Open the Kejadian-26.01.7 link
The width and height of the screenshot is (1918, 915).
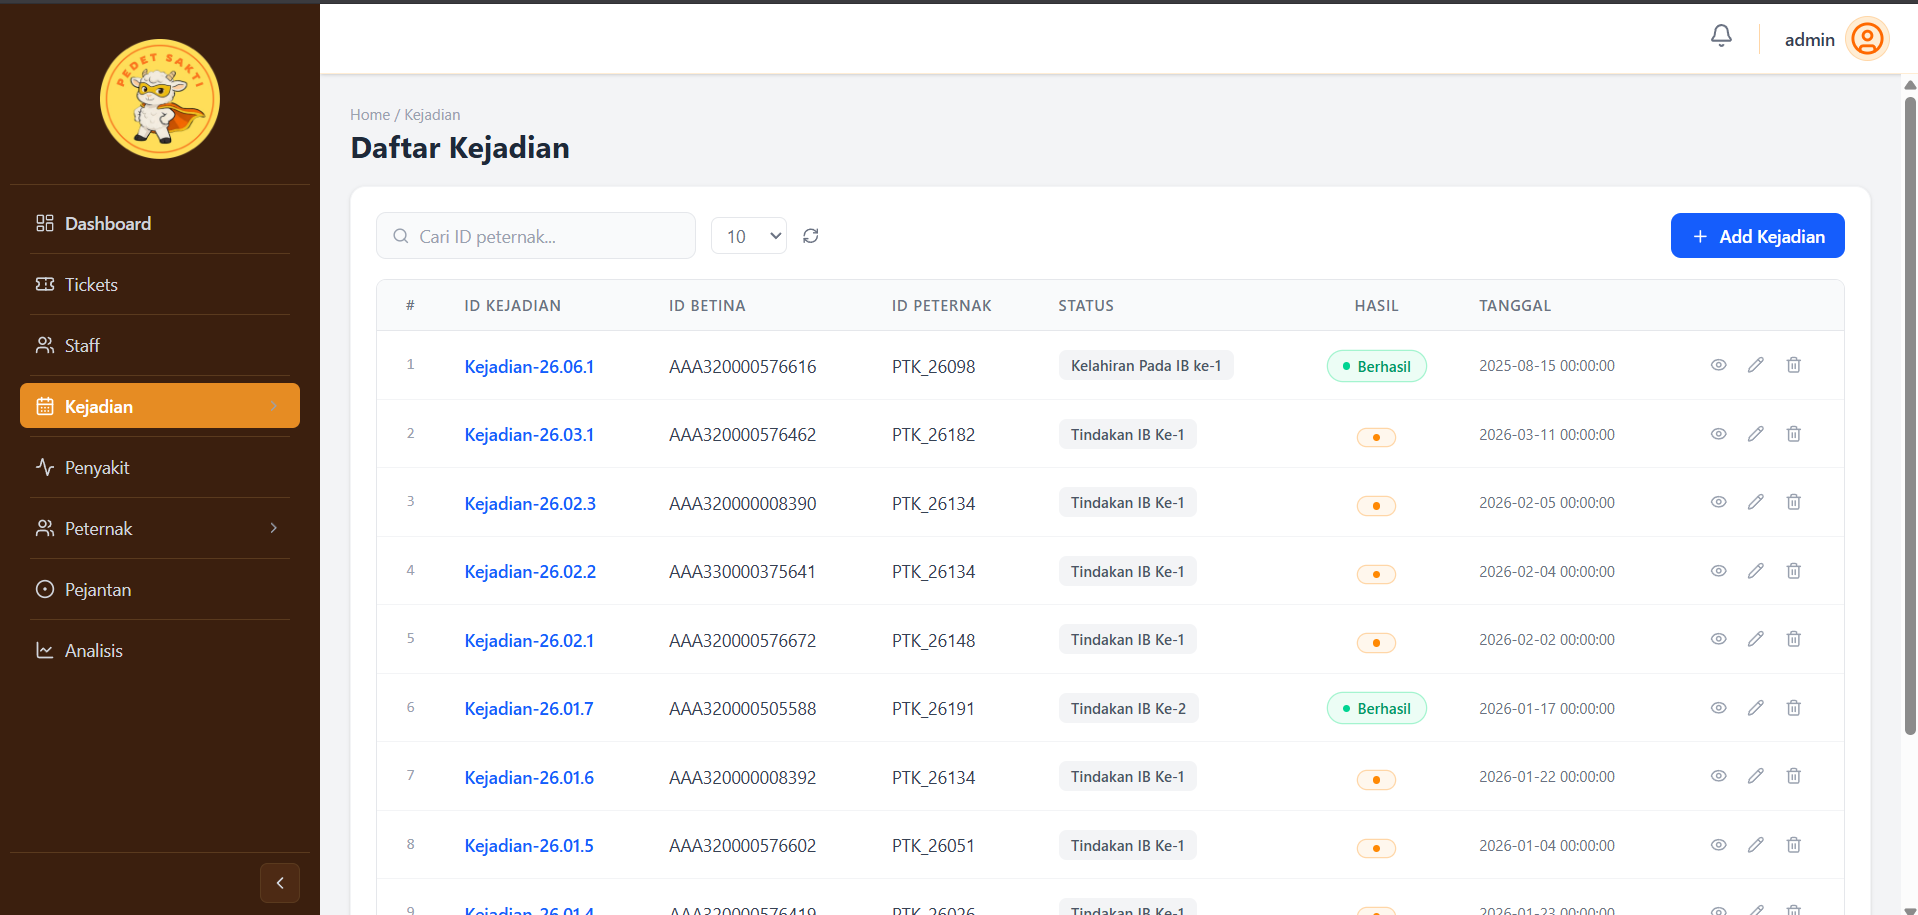529,709
